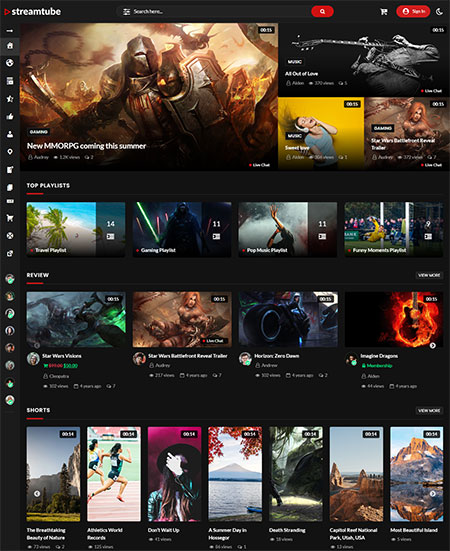The image size is (450, 551).
Task: Open the stacked pages icon in sidebar
Action: click(x=10, y=187)
